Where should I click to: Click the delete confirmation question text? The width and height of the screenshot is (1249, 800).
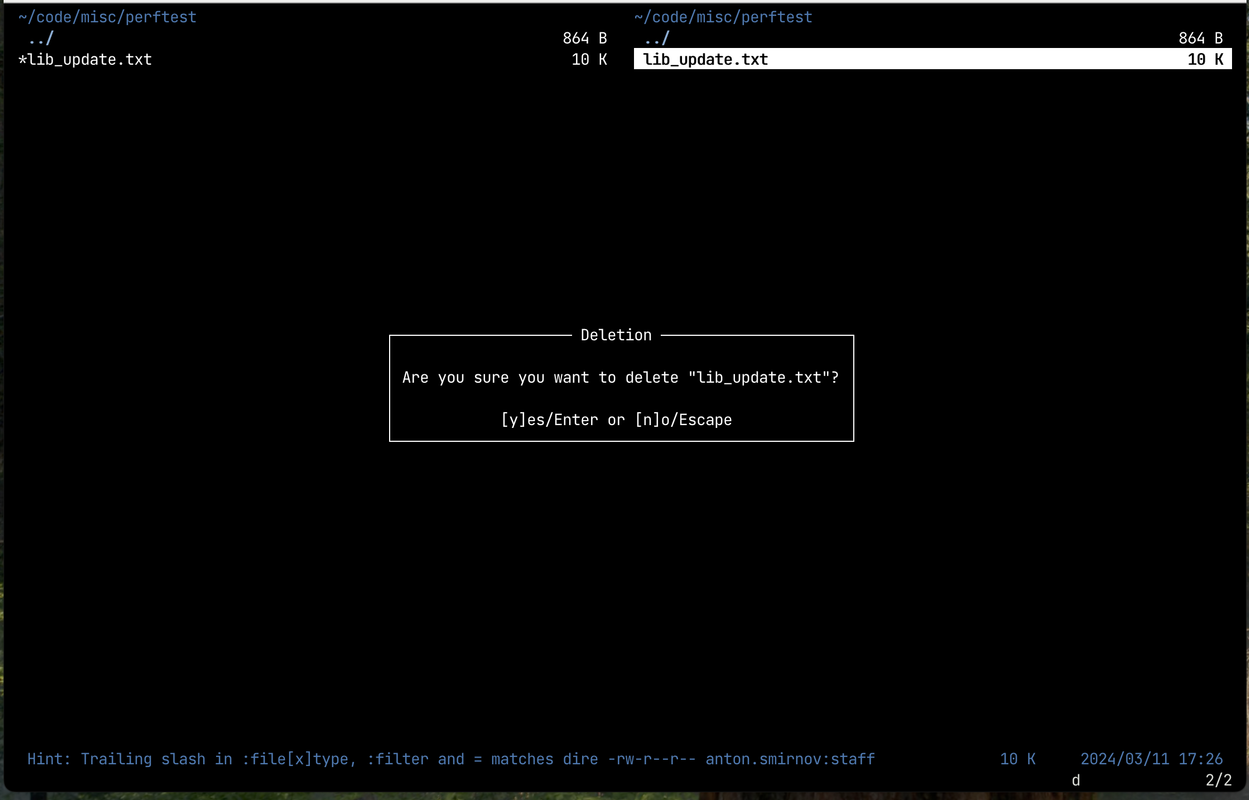(620, 378)
